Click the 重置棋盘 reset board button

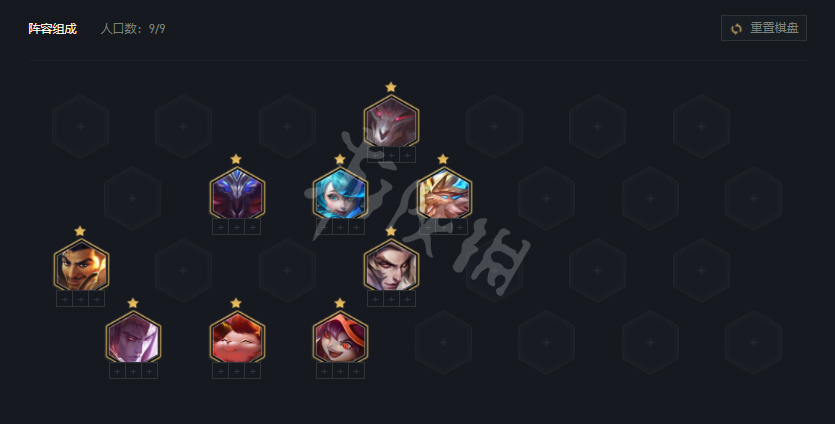click(x=764, y=28)
